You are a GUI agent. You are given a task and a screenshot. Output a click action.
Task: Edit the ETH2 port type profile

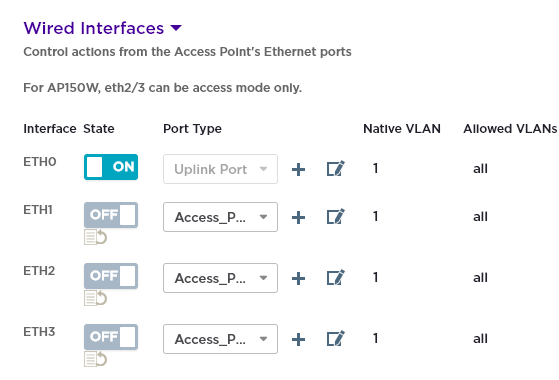335,278
